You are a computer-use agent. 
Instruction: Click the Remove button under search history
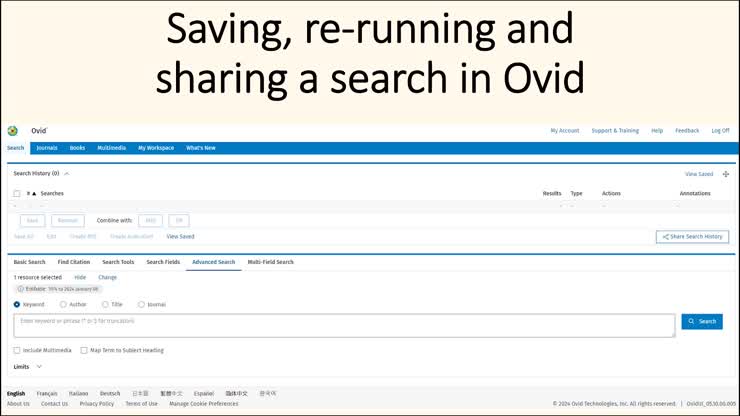click(67, 221)
